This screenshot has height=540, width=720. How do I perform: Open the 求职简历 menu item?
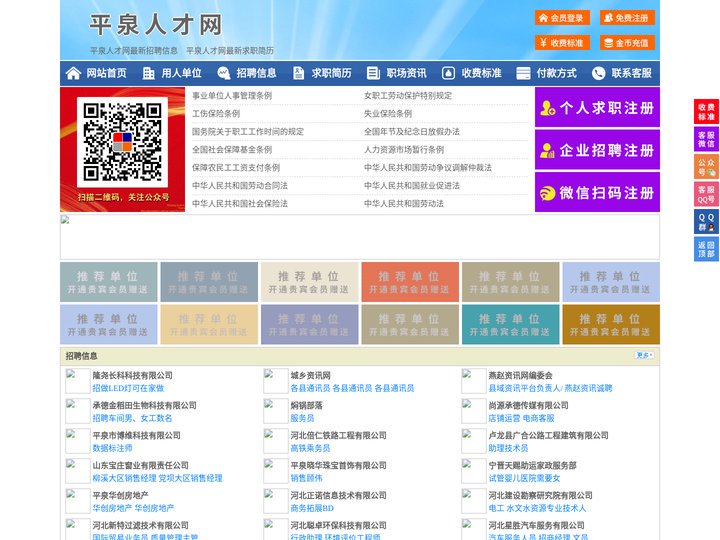332,73
